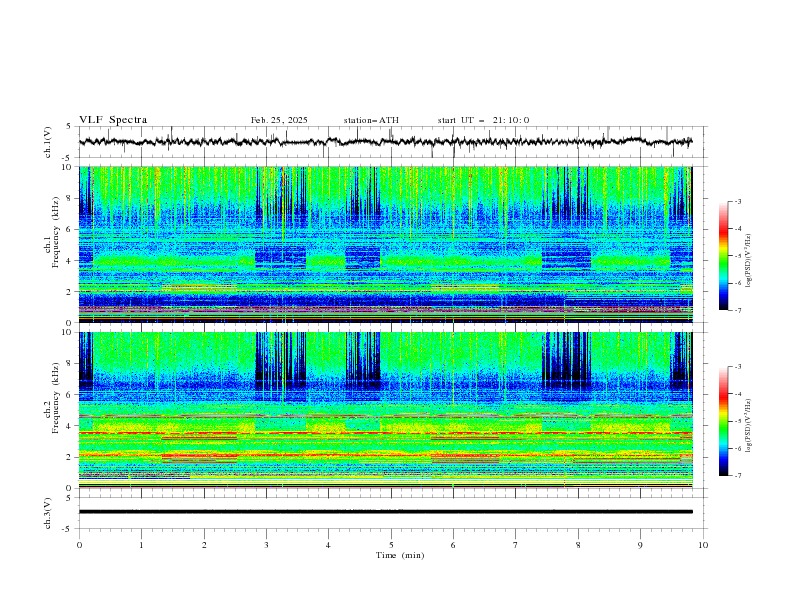
Task: Click the "-6" label on ch.2 colorbar
Action: coord(737,448)
